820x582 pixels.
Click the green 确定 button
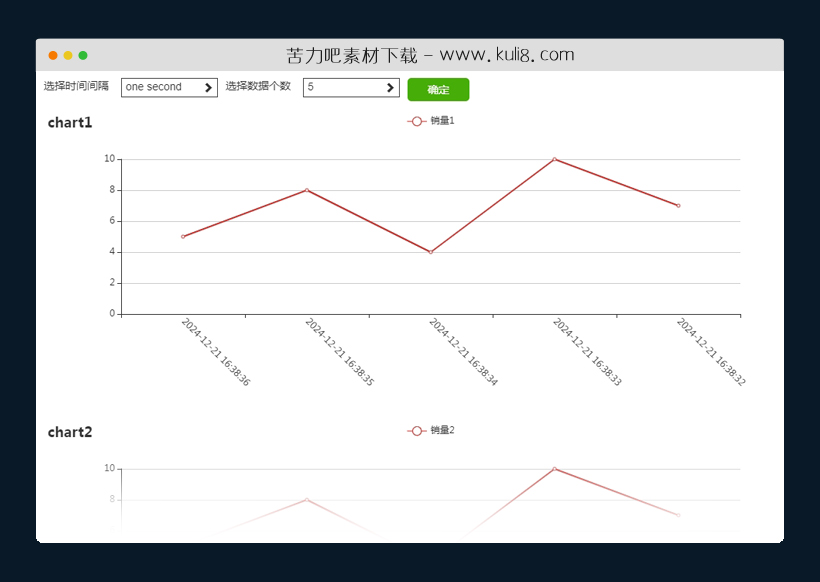coord(438,90)
